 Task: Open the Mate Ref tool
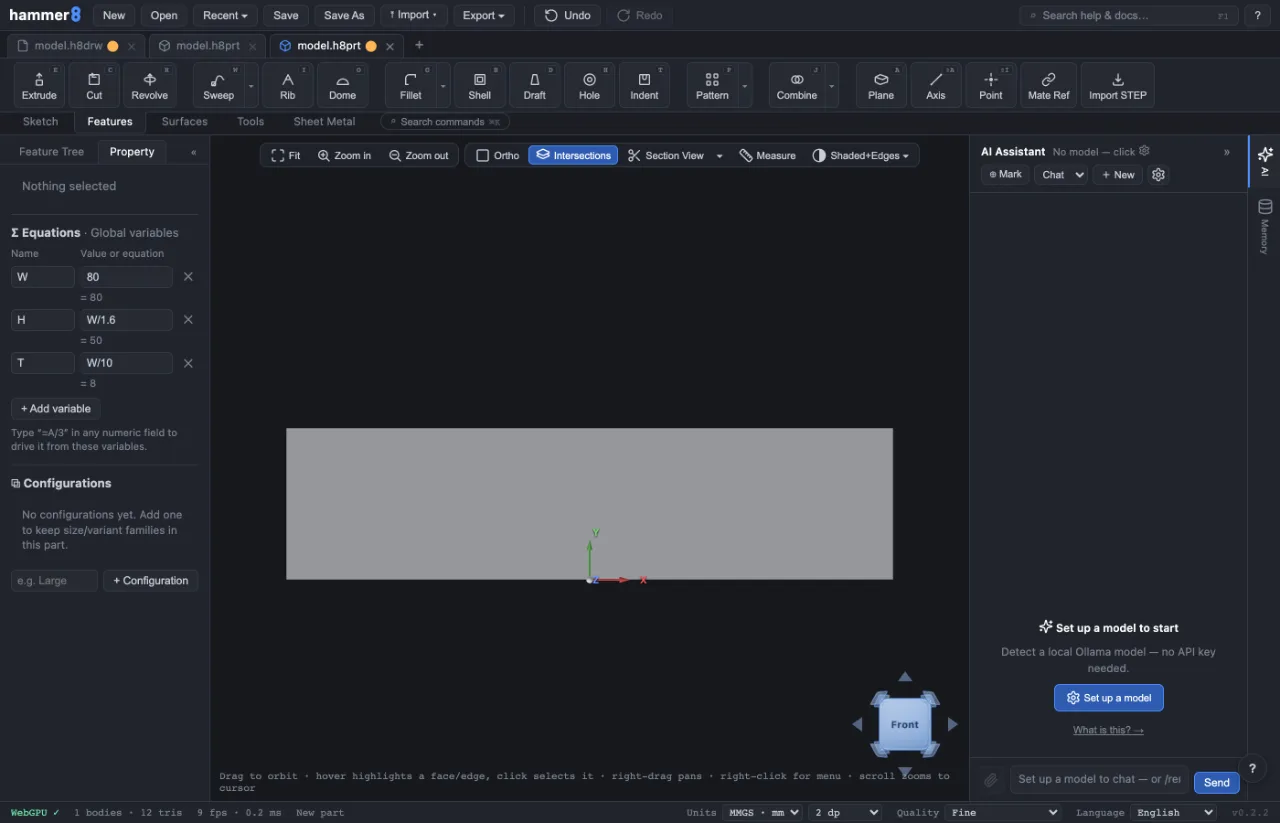(x=1048, y=85)
